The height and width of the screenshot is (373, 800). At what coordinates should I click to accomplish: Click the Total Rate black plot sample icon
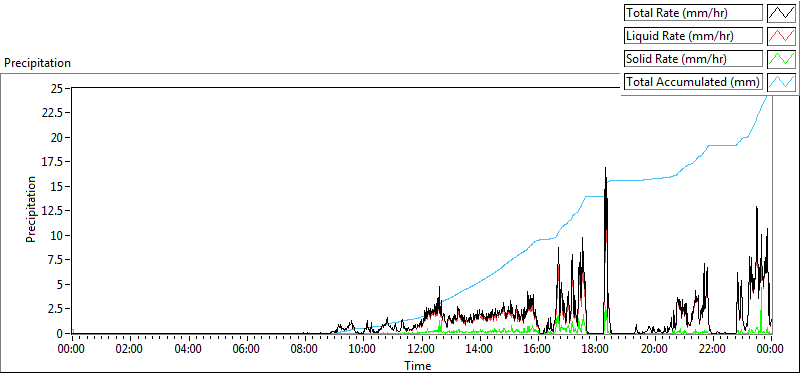782,13
